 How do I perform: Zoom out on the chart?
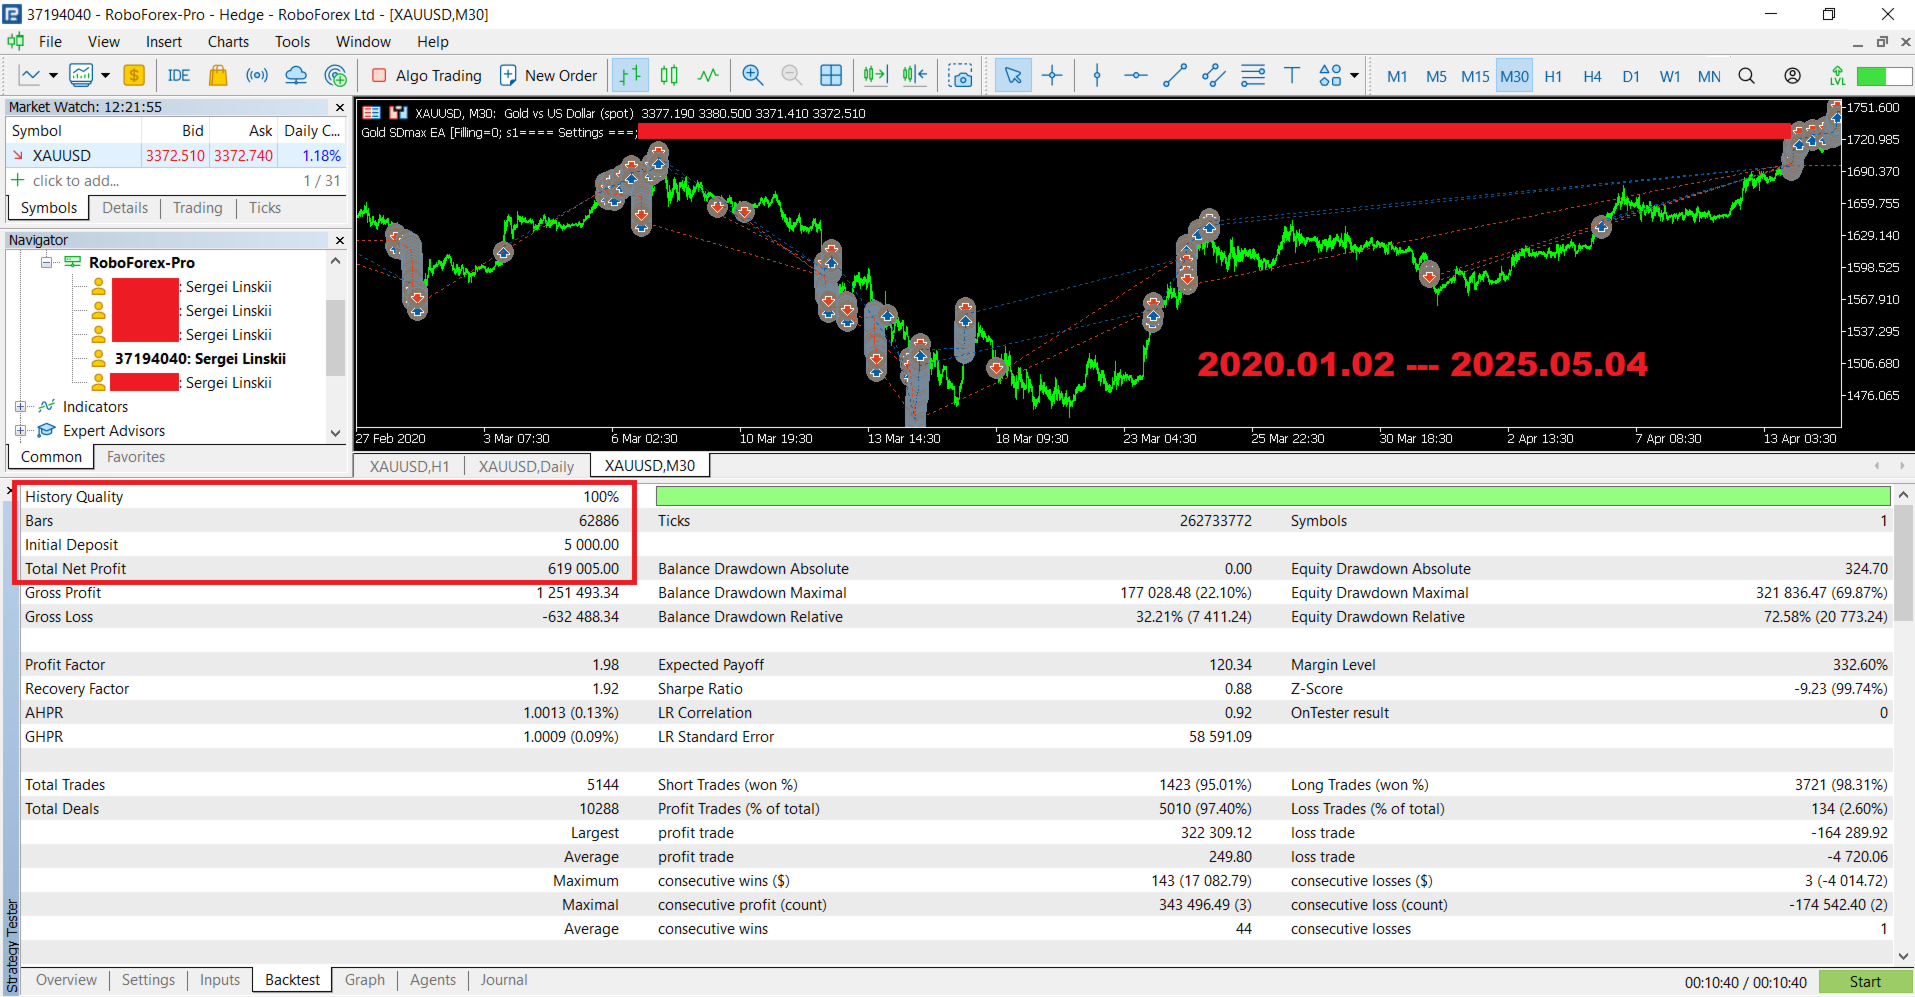click(791, 75)
